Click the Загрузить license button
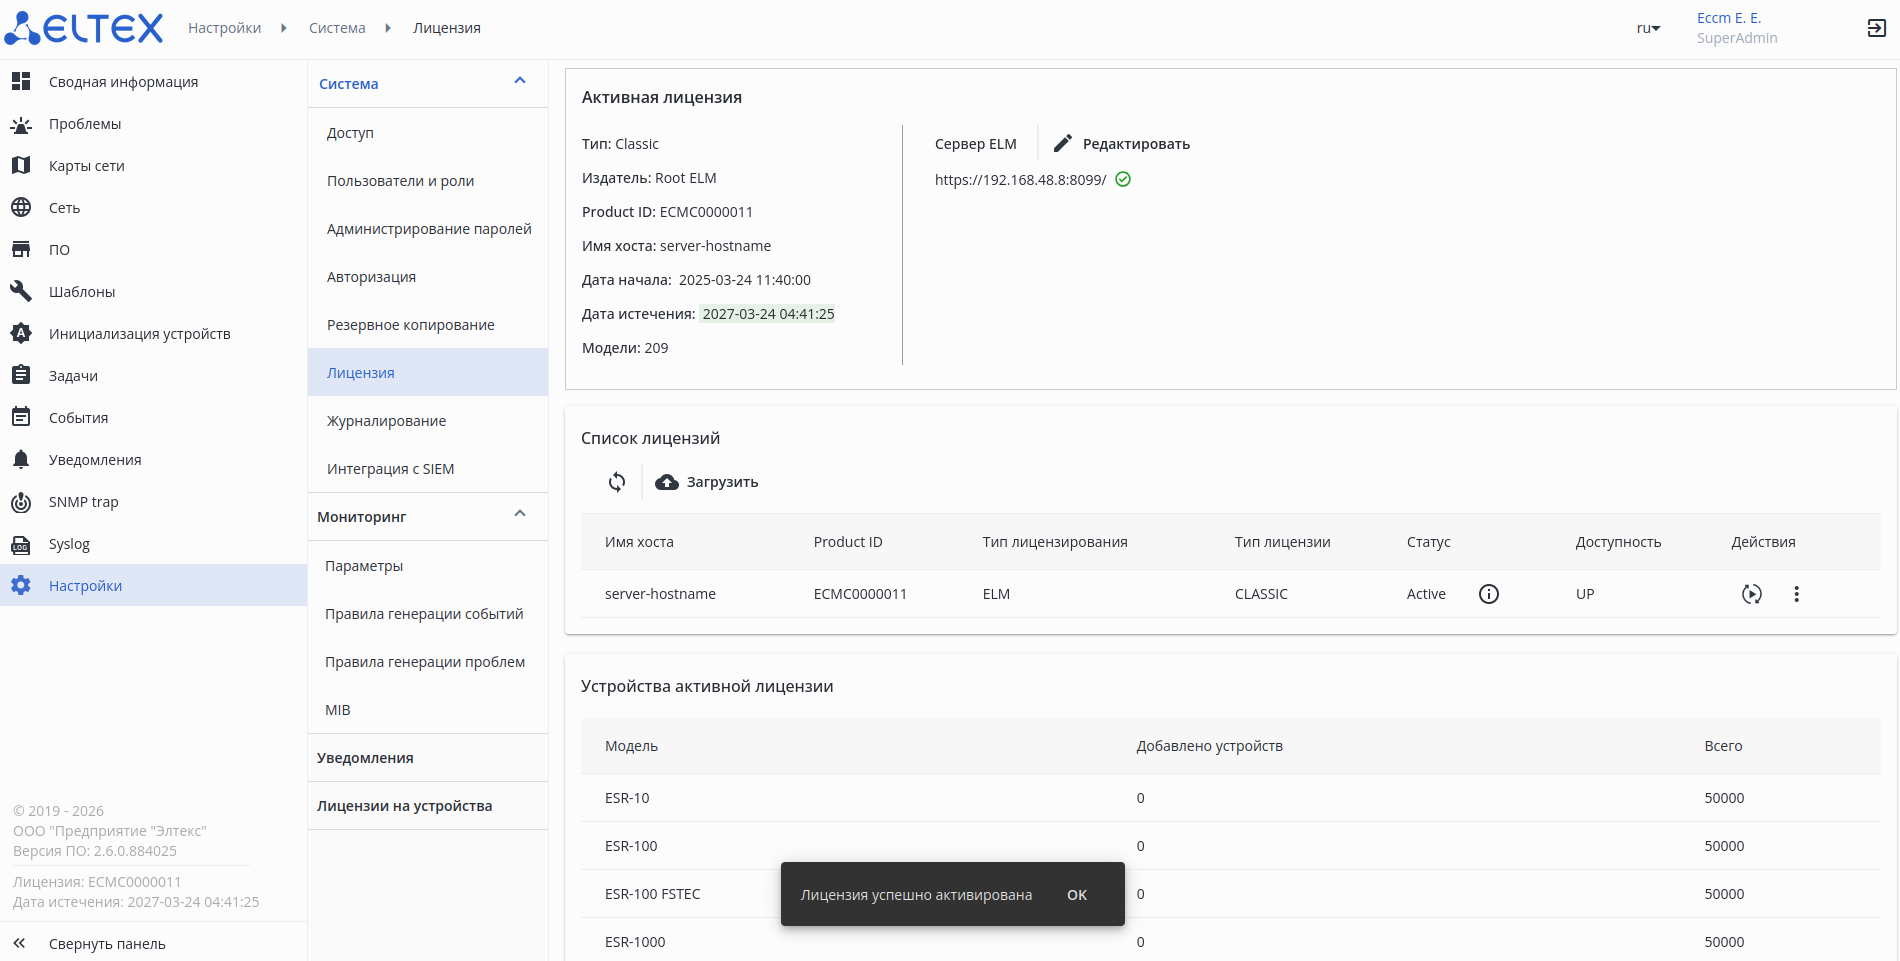Image resolution: width=1900 pixels, height=961 pixels. click(x=707, y=482)
